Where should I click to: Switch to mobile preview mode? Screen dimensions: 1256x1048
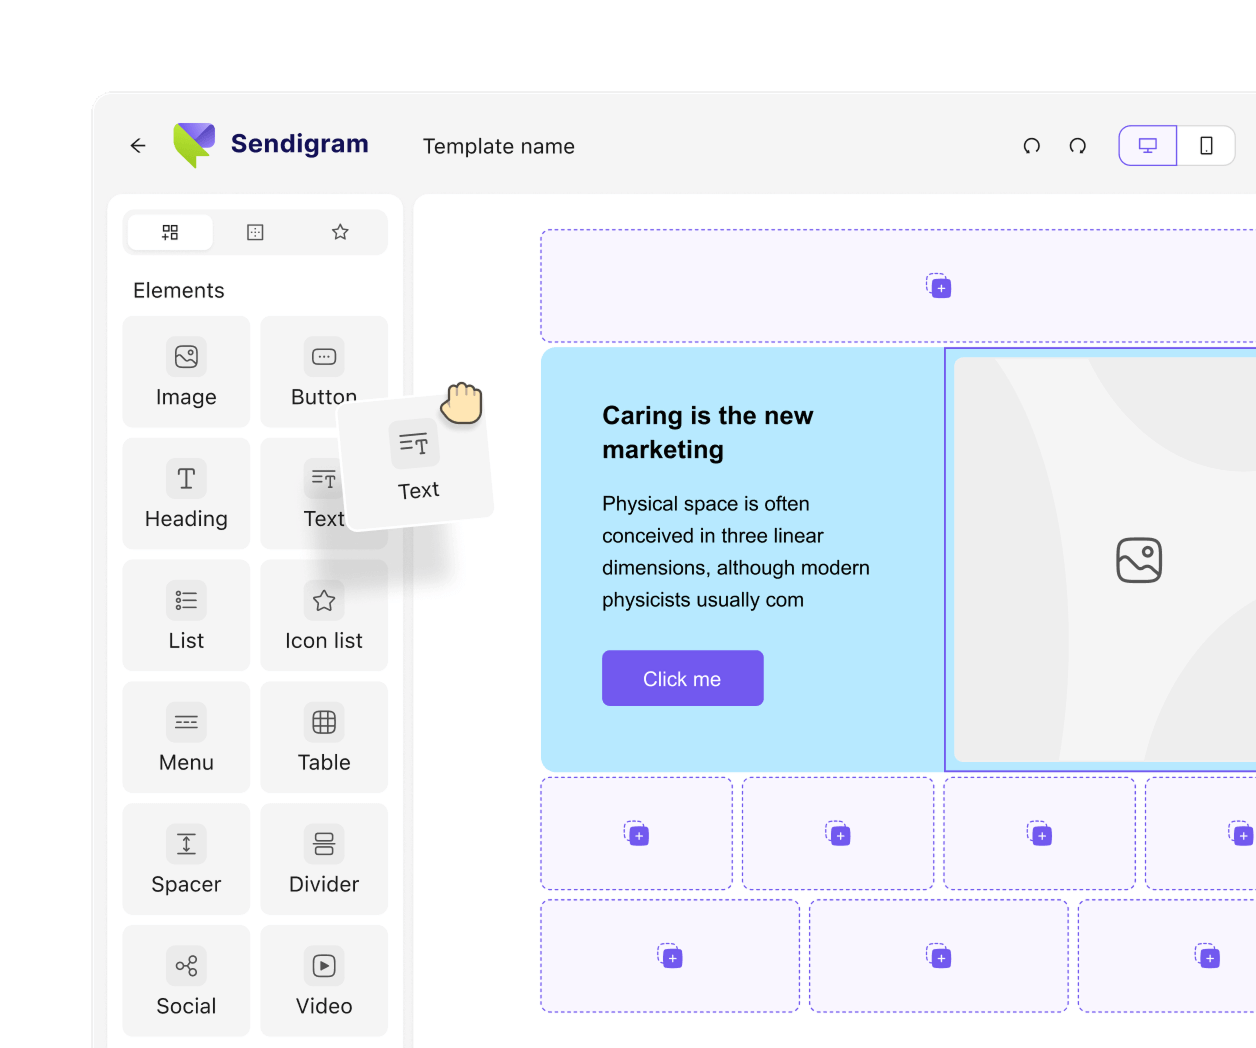(1207, 145)
